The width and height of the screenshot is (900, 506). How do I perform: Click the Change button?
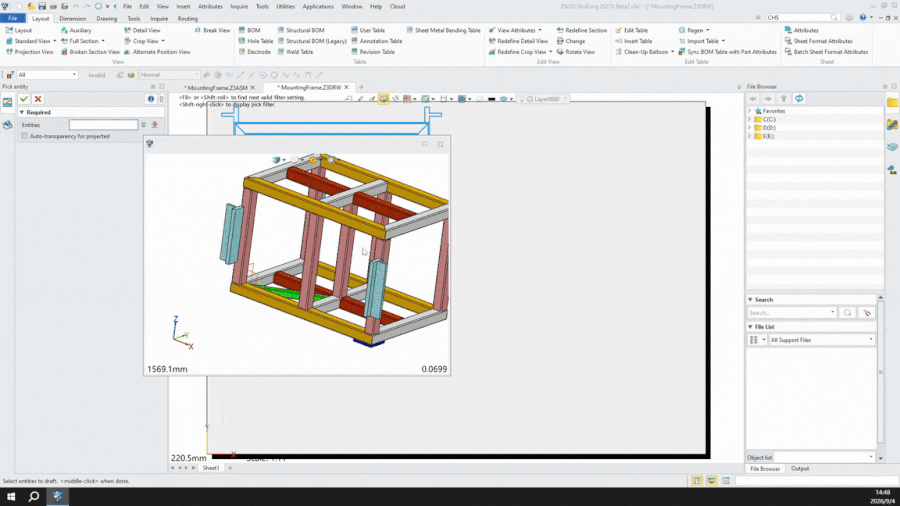pyautogui.click(x=571, y=41)
